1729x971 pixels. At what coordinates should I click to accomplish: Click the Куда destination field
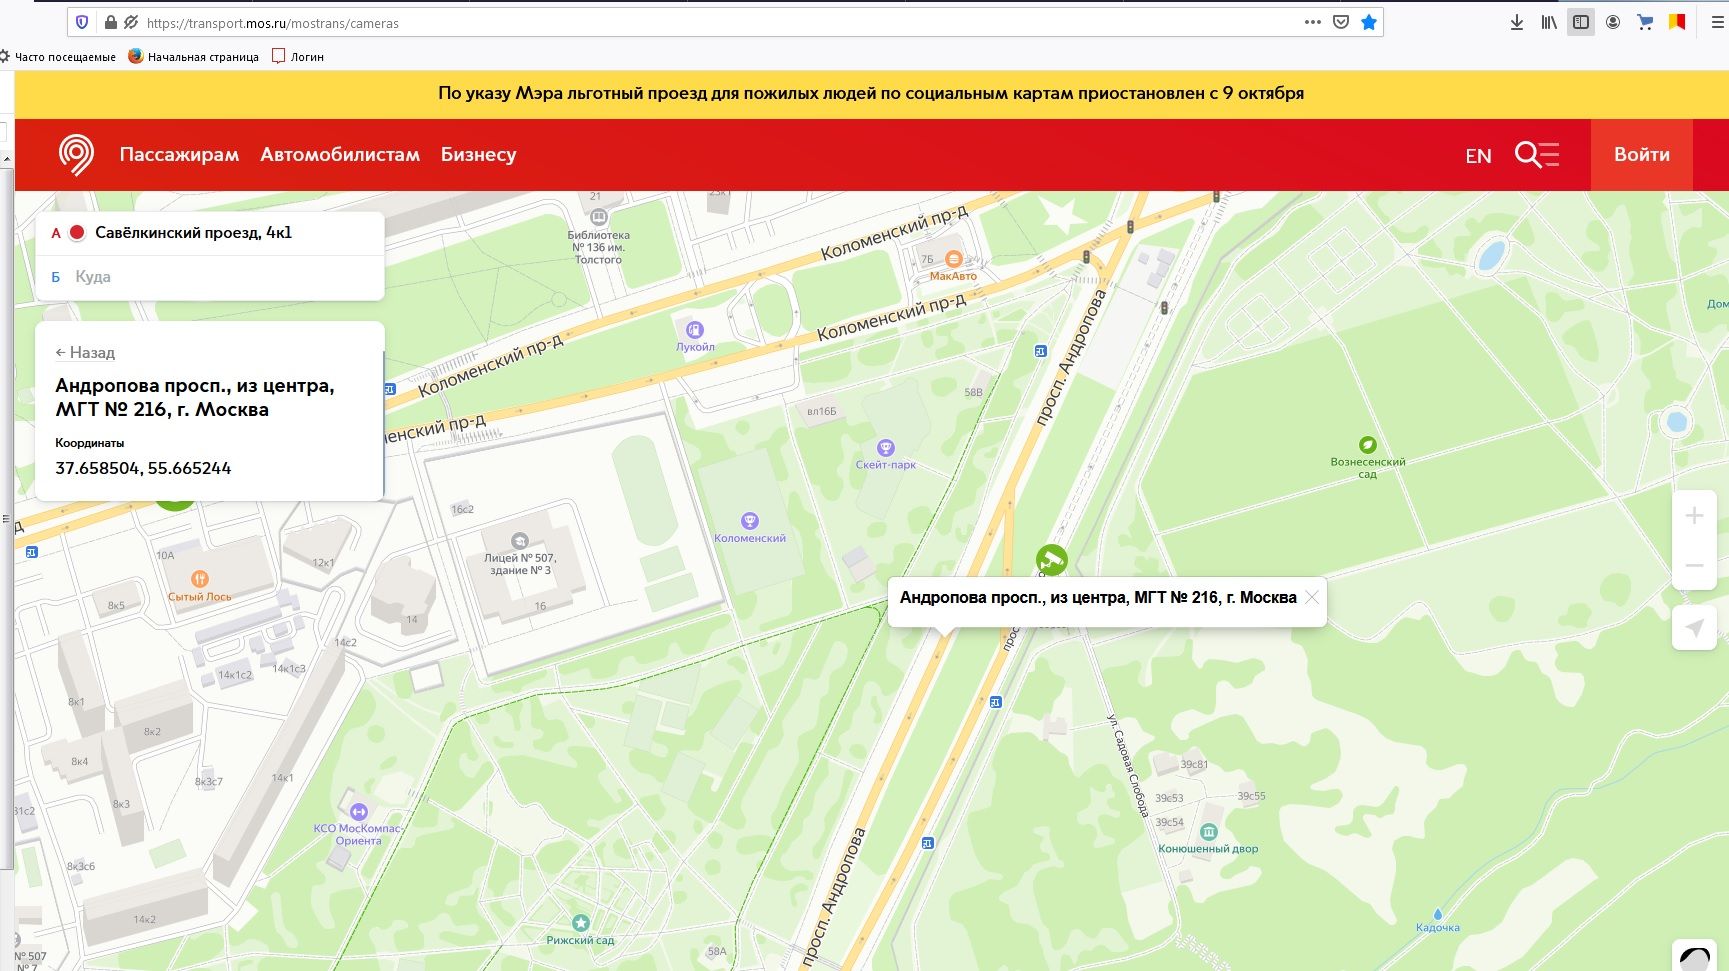click(210, 277)
